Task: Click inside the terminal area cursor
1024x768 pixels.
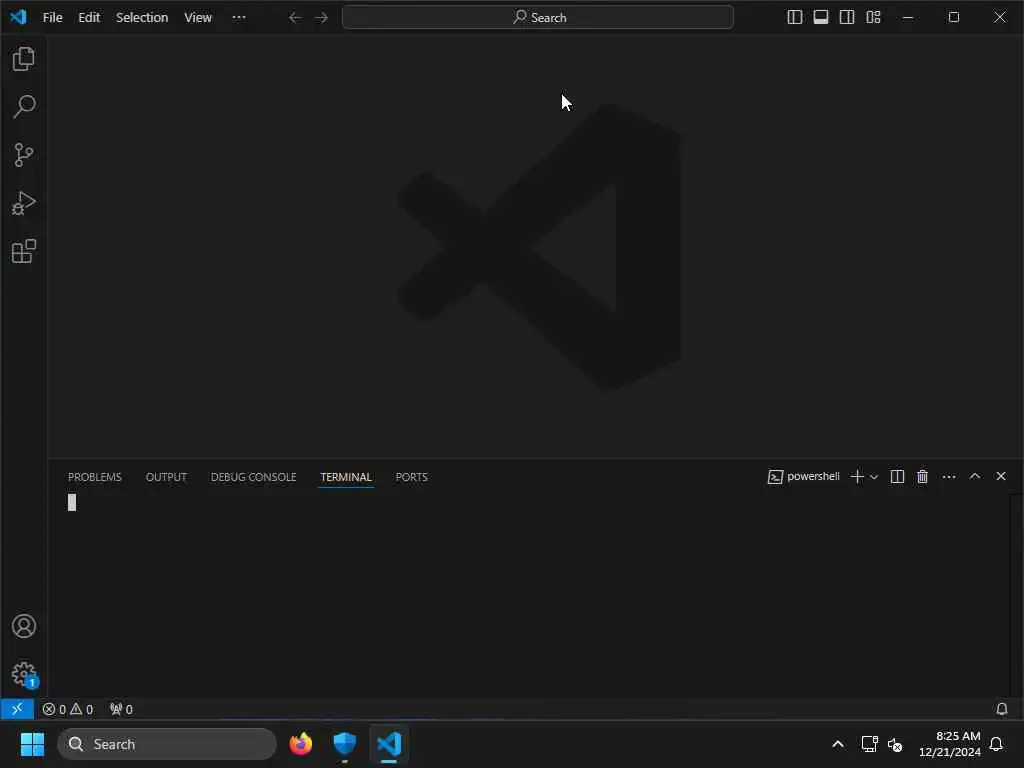Action: coord(72,502)
